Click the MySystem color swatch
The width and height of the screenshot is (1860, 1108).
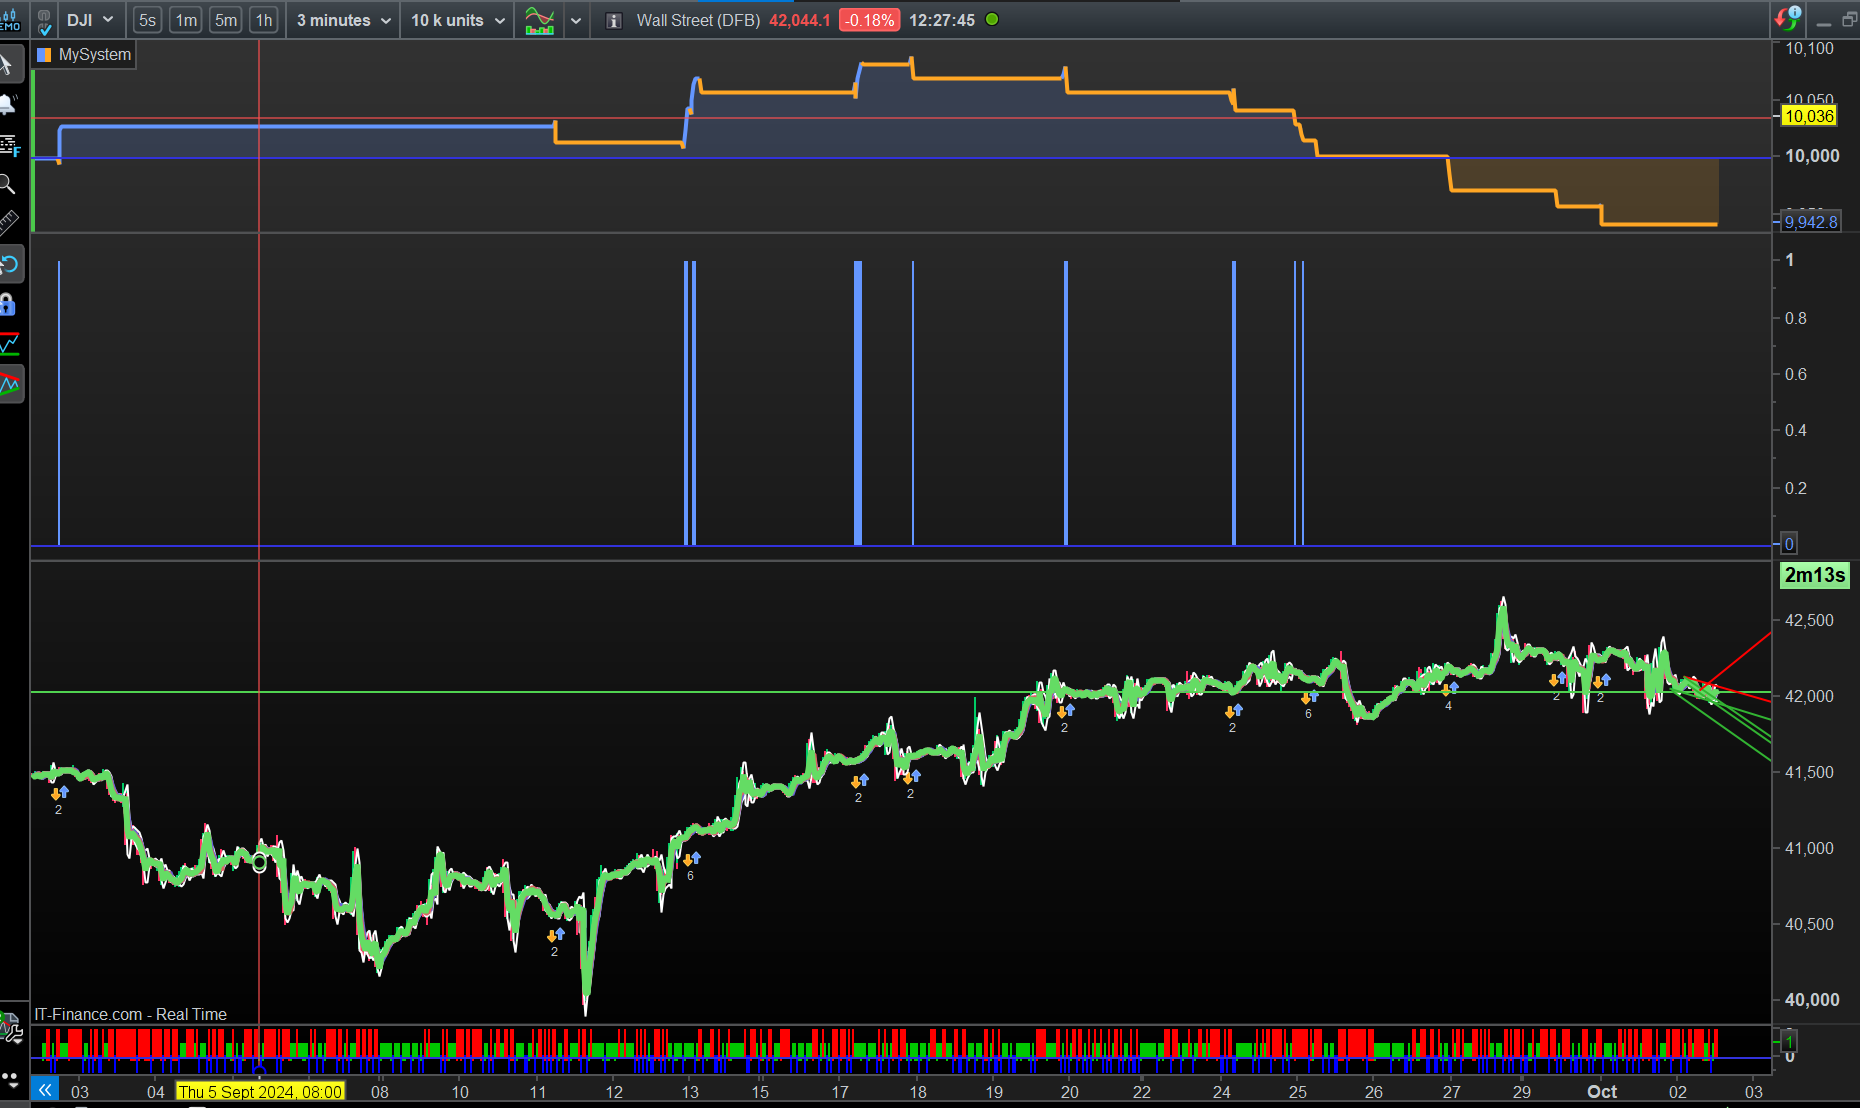coord(44,55)
